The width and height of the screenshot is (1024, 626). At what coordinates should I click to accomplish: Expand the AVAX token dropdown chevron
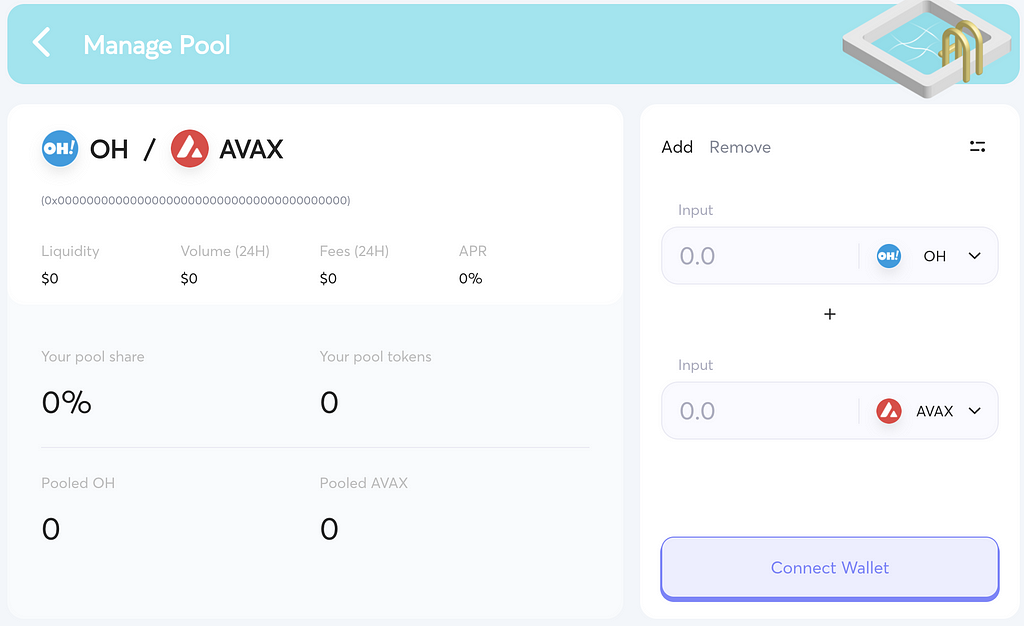pos(974,411)
